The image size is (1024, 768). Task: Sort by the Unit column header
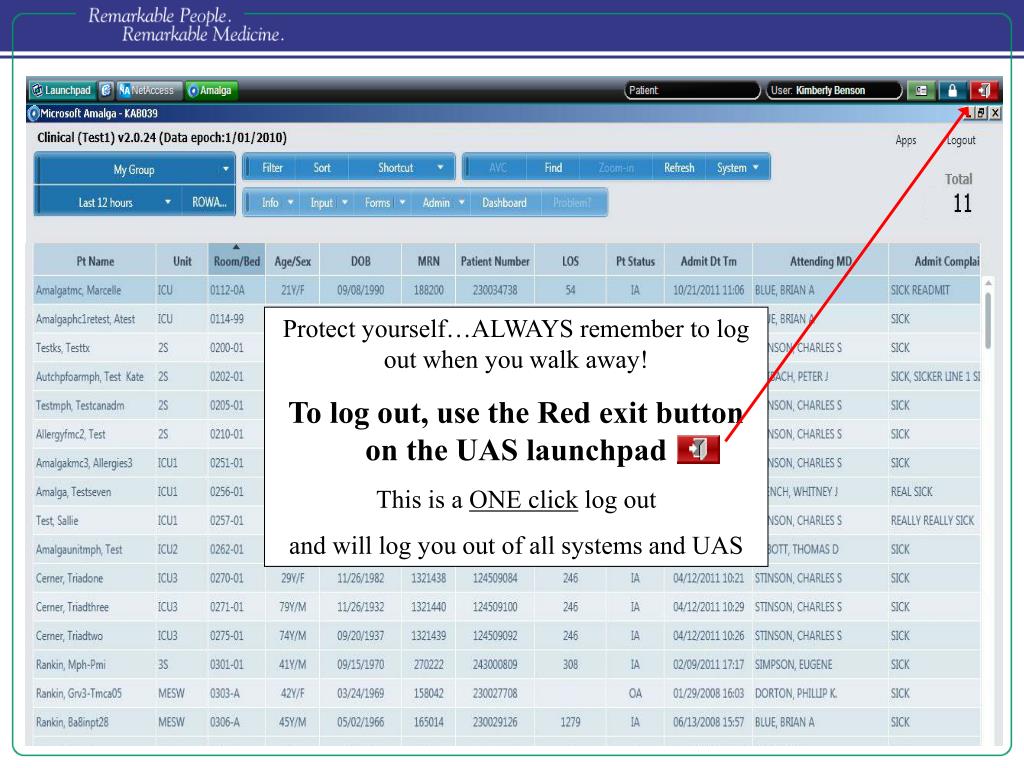click(182, 261)
